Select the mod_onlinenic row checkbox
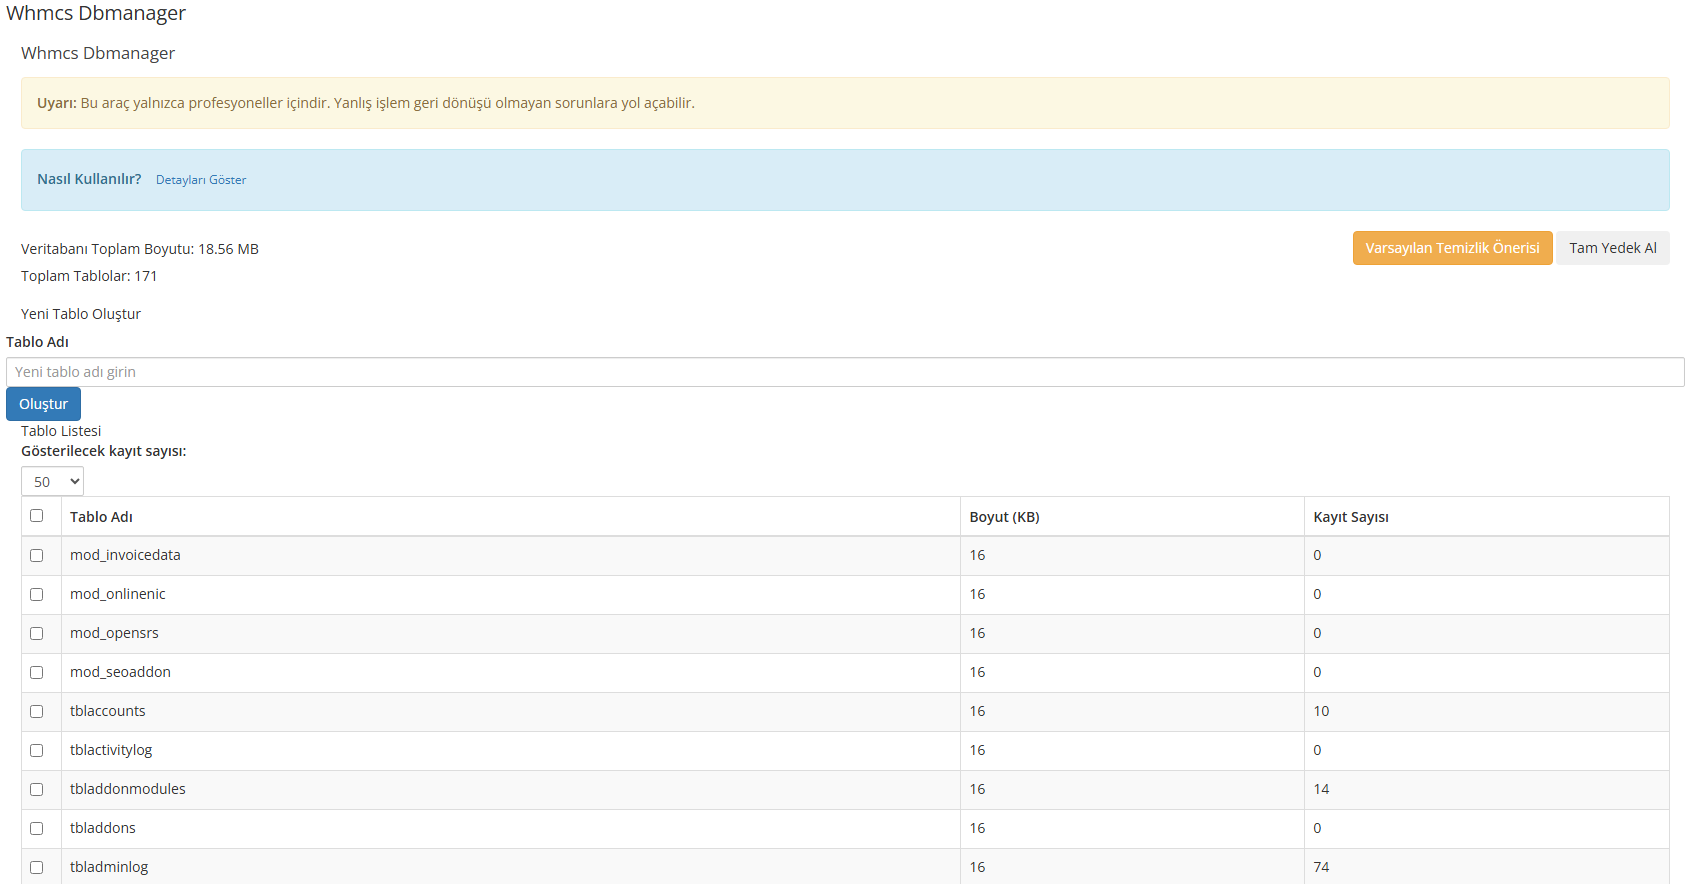This screenshot has width=1688, height=884. [37, 594]
